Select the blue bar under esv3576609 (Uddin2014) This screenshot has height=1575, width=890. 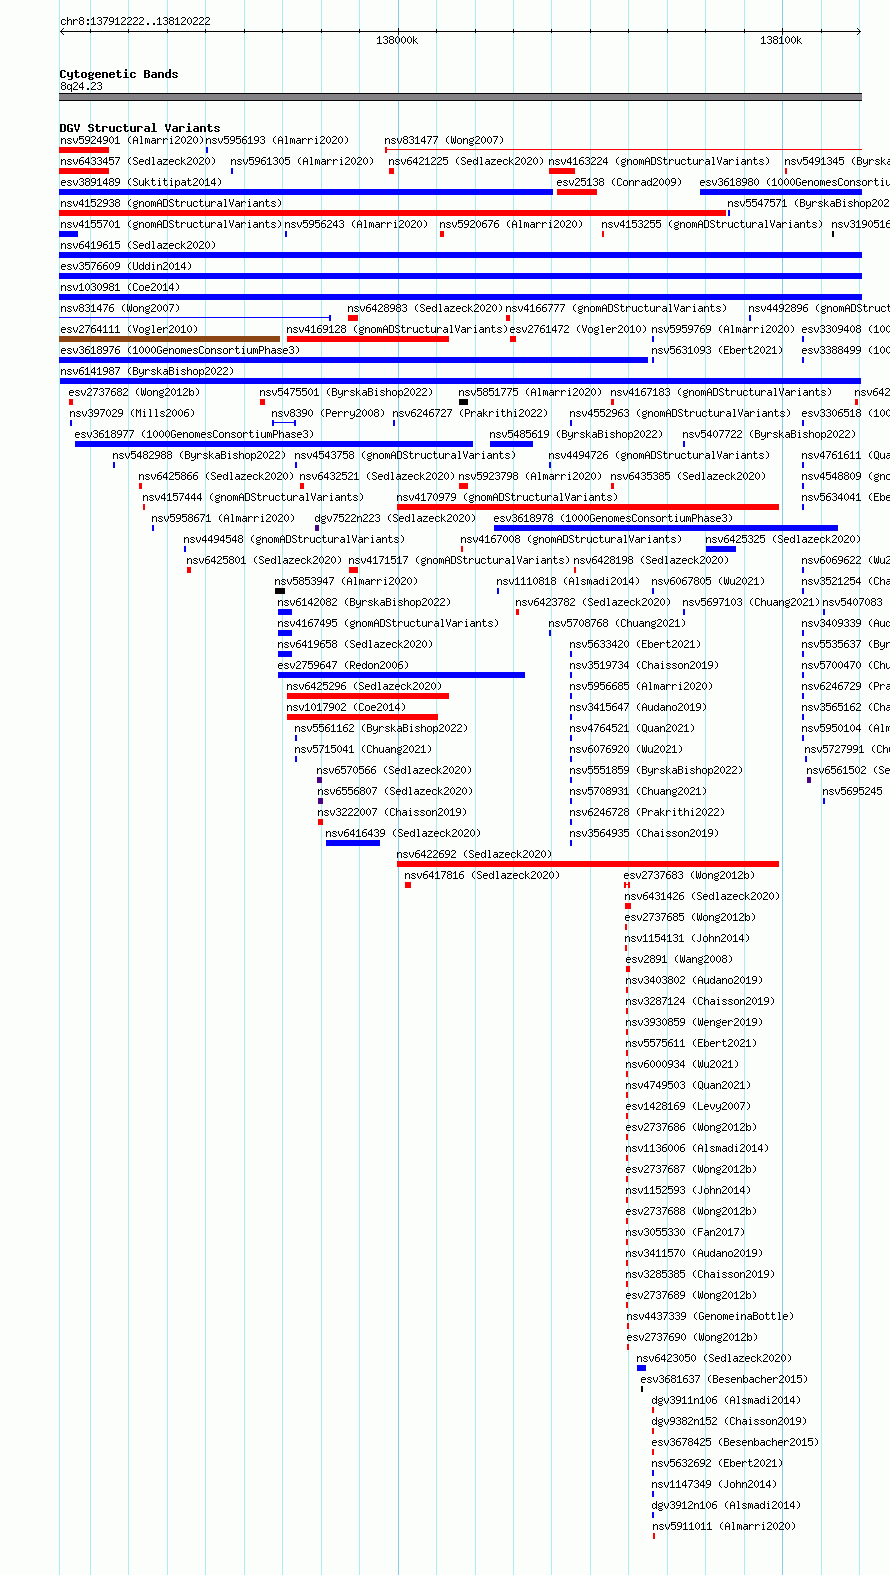point(460,276)
